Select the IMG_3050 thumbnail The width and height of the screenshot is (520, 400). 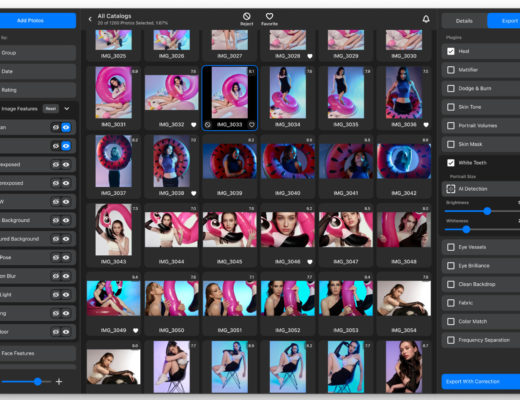coord(172,298)
